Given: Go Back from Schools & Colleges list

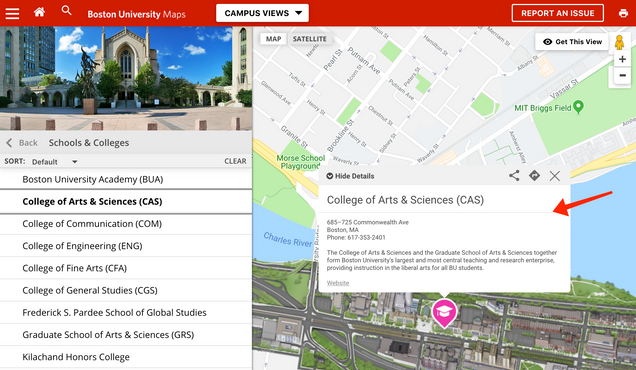Looking at the screenshot, I should point(22,143).
